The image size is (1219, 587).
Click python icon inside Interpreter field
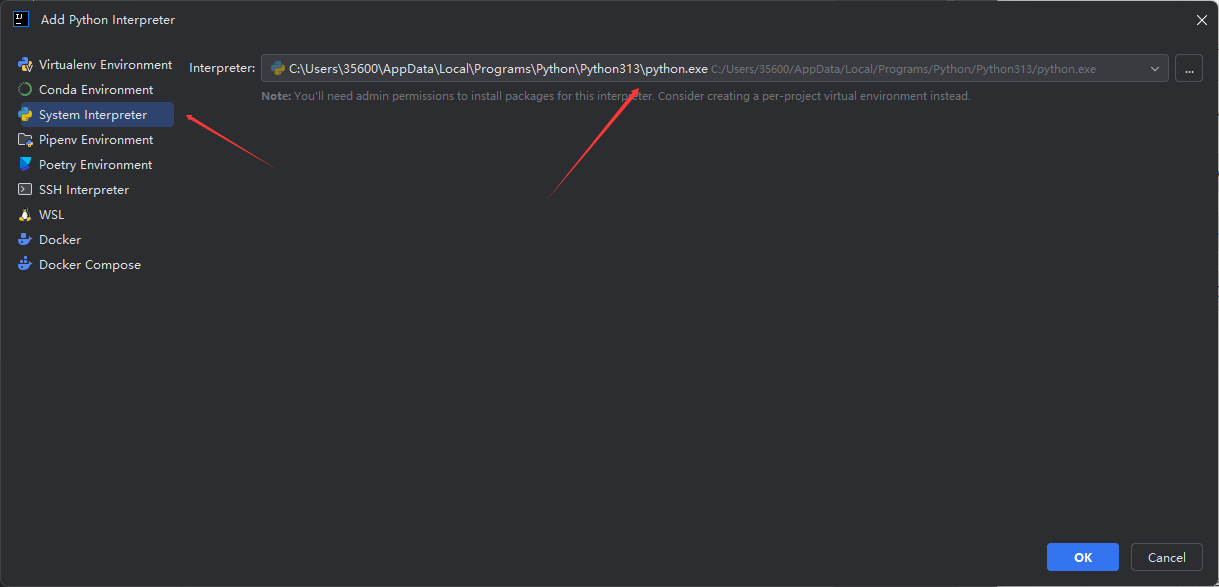[x=278, y=69]
